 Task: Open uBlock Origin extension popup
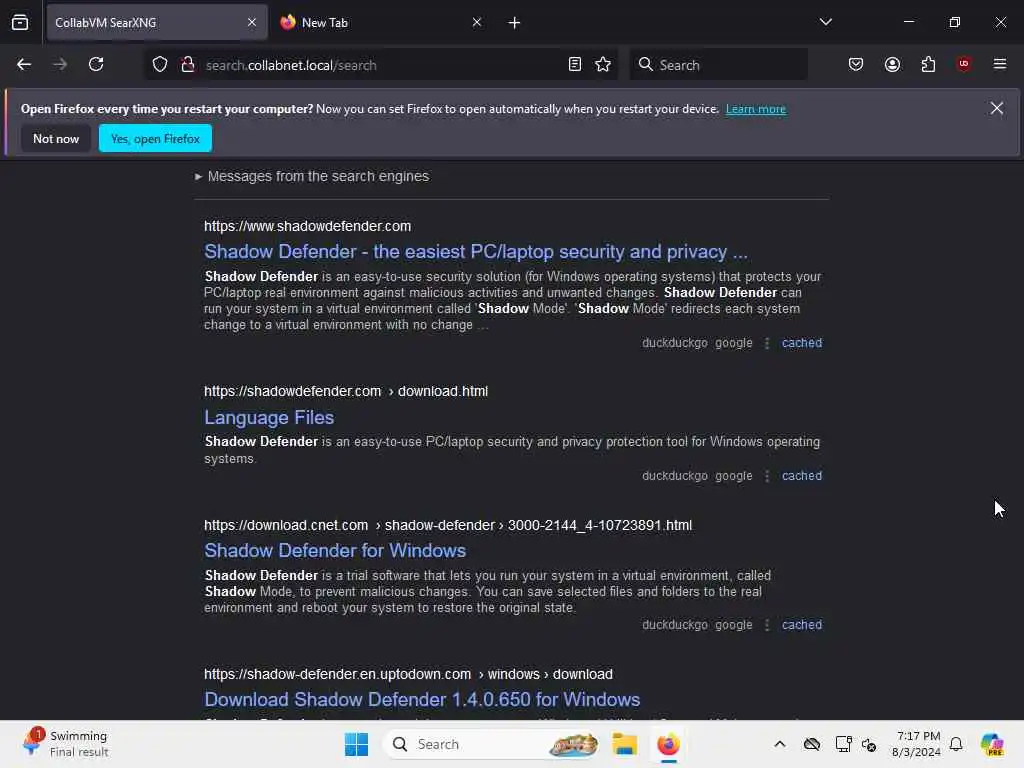(964, 64)
